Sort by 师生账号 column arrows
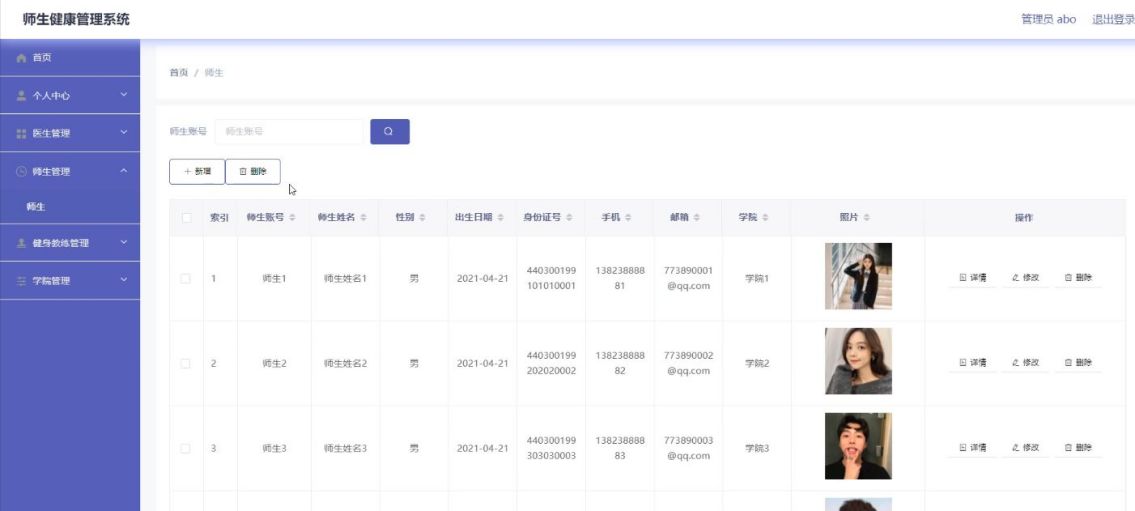The image size is (1135, 511). (x=292, y=218)
